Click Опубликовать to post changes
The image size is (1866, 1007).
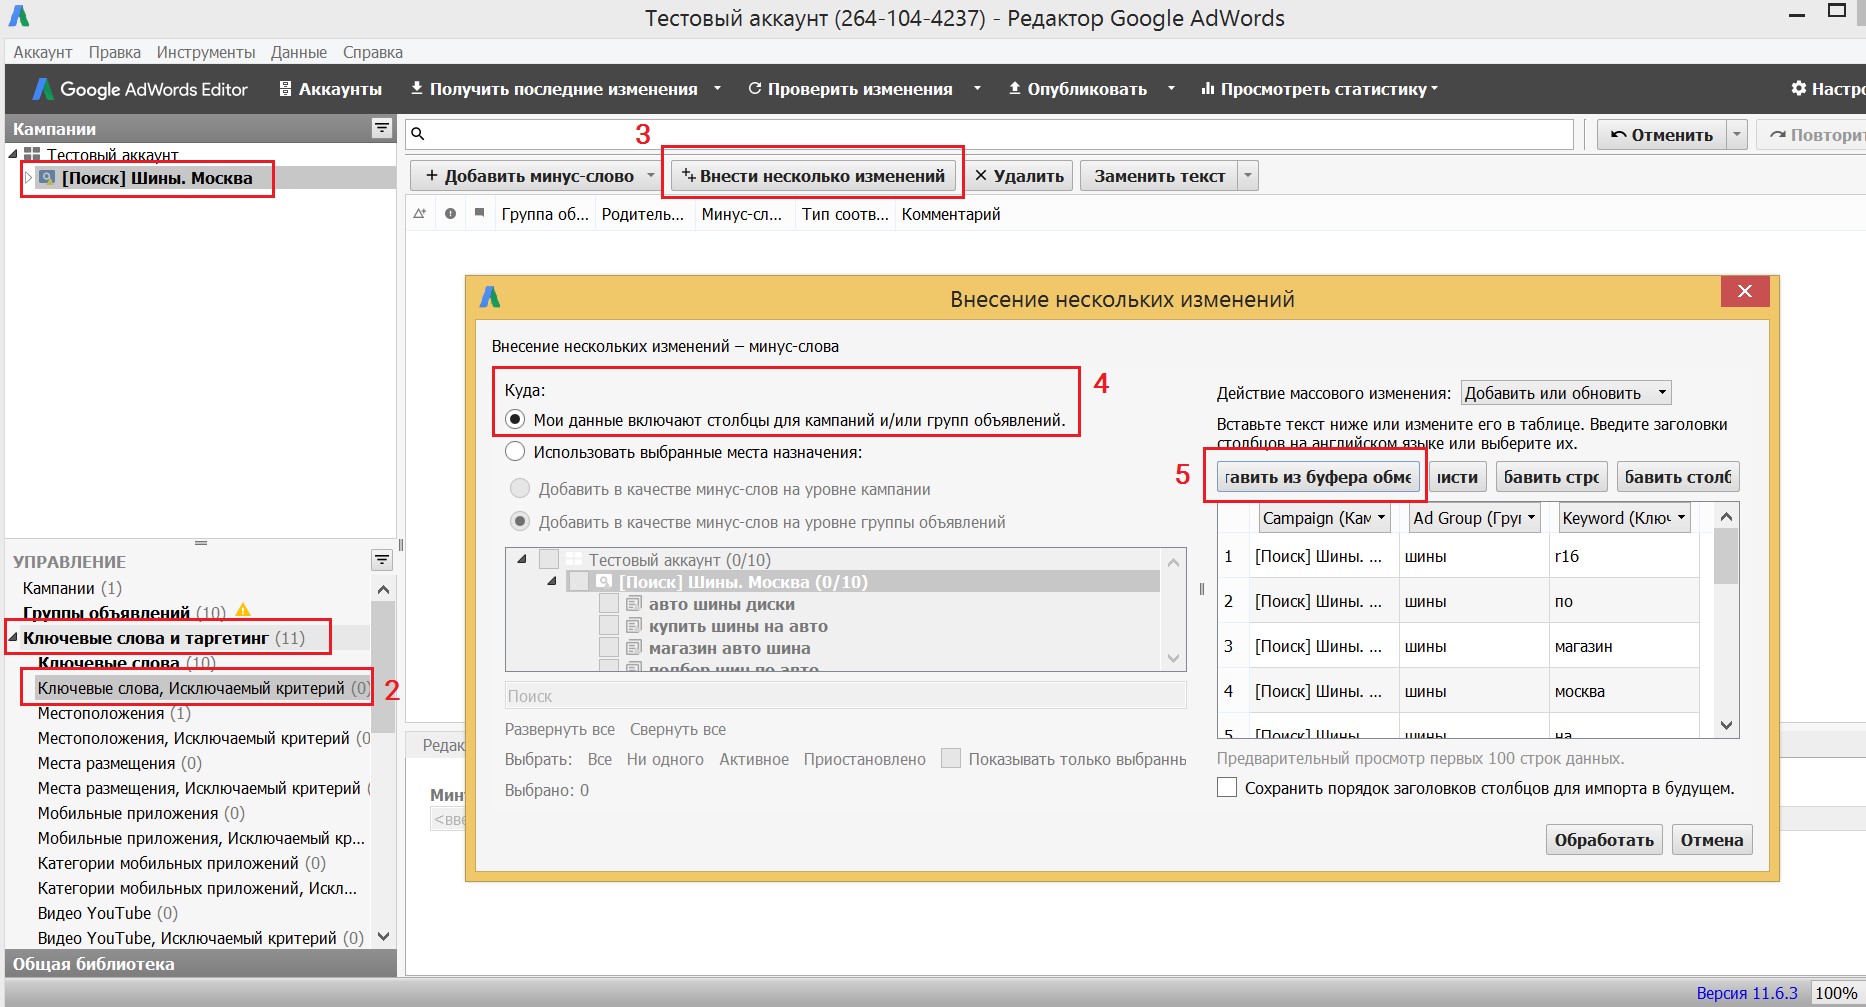(1077, 89)
